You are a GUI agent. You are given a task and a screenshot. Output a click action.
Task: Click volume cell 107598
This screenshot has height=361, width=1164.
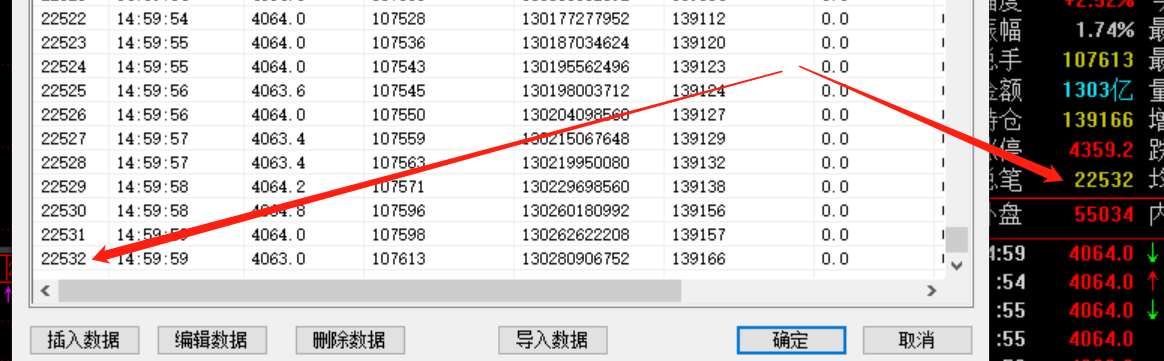pyautogui.click(x=399, y=234)
